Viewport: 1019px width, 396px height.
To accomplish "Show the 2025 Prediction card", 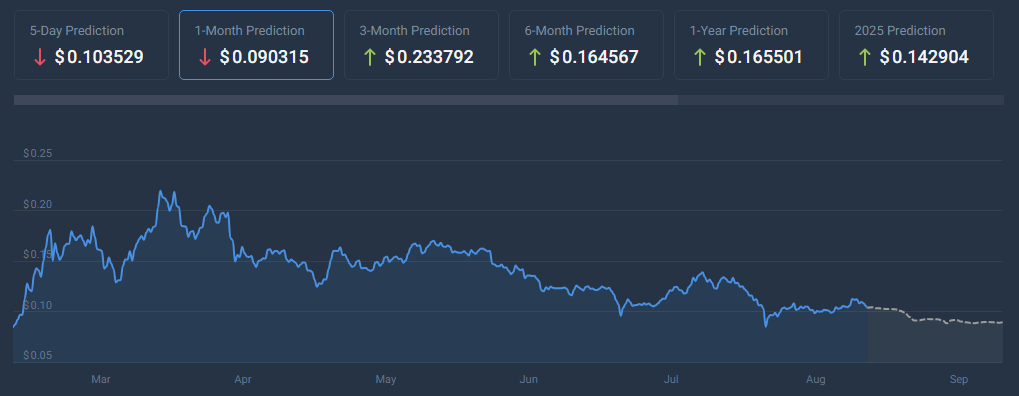I will (x=916, y=45).
